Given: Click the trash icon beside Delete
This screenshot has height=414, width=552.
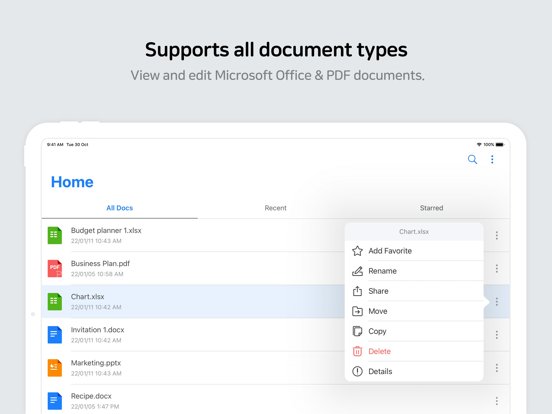Looking at the screenshot, I should [357, 351].
